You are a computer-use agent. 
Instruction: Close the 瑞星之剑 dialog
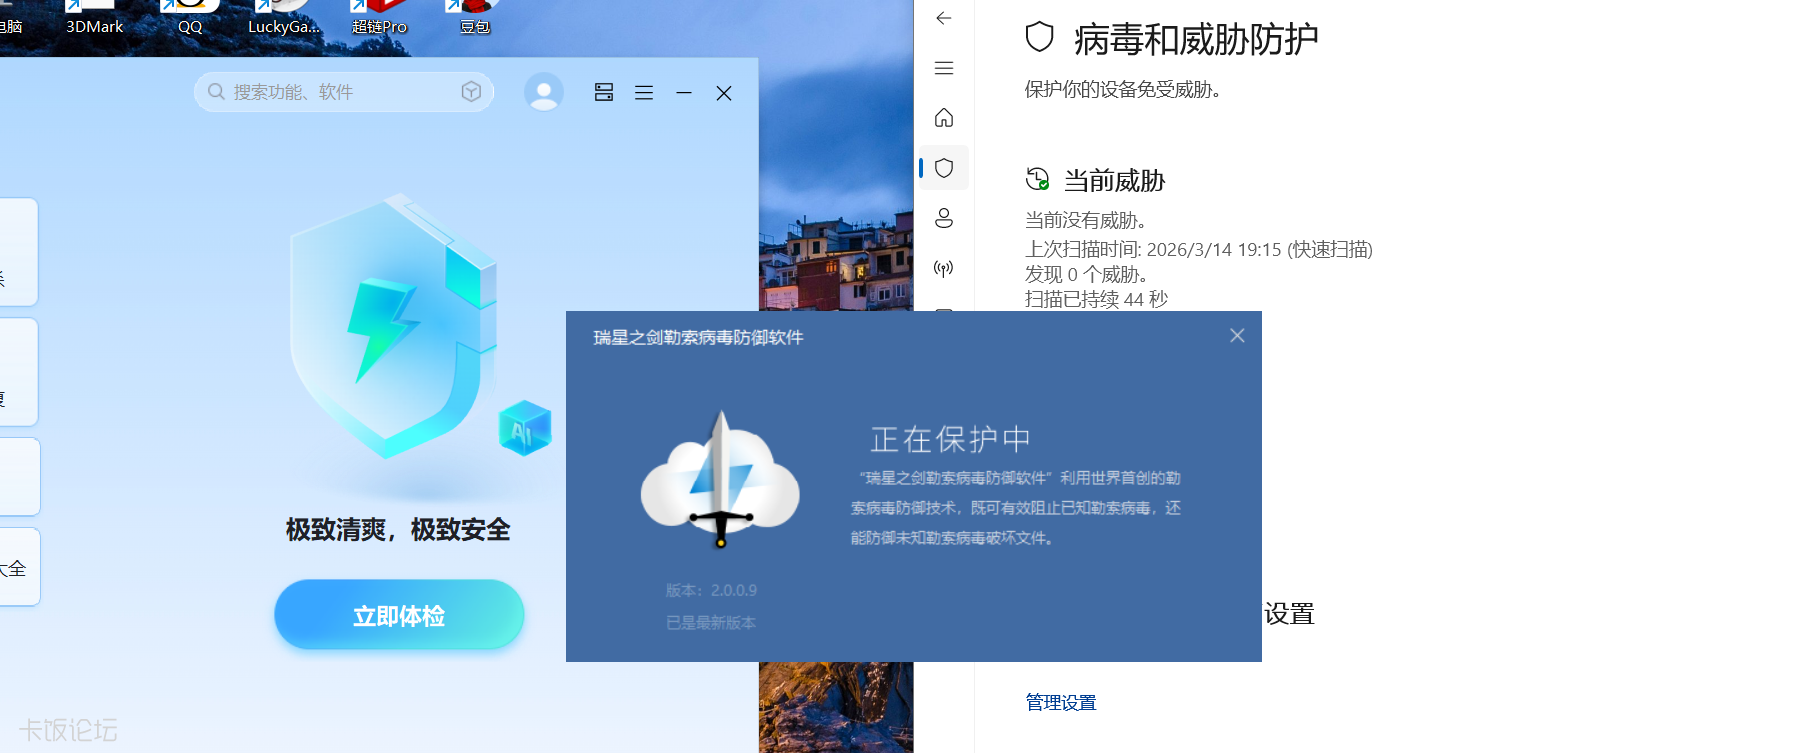pos(1237,336)
